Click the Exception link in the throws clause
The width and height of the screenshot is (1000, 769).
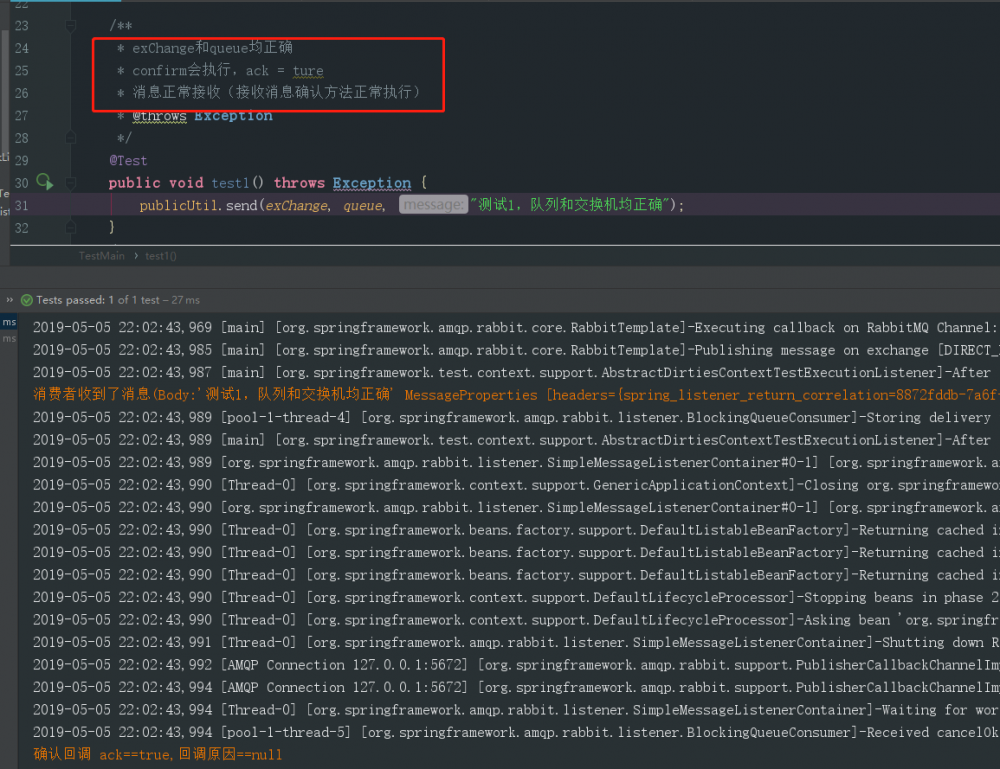pyautogui.click(x=372, y=183)
